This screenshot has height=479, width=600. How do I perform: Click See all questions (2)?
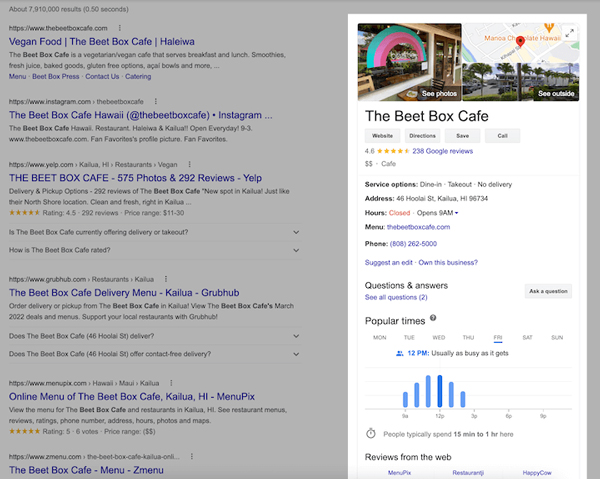[x=396, y=297]
